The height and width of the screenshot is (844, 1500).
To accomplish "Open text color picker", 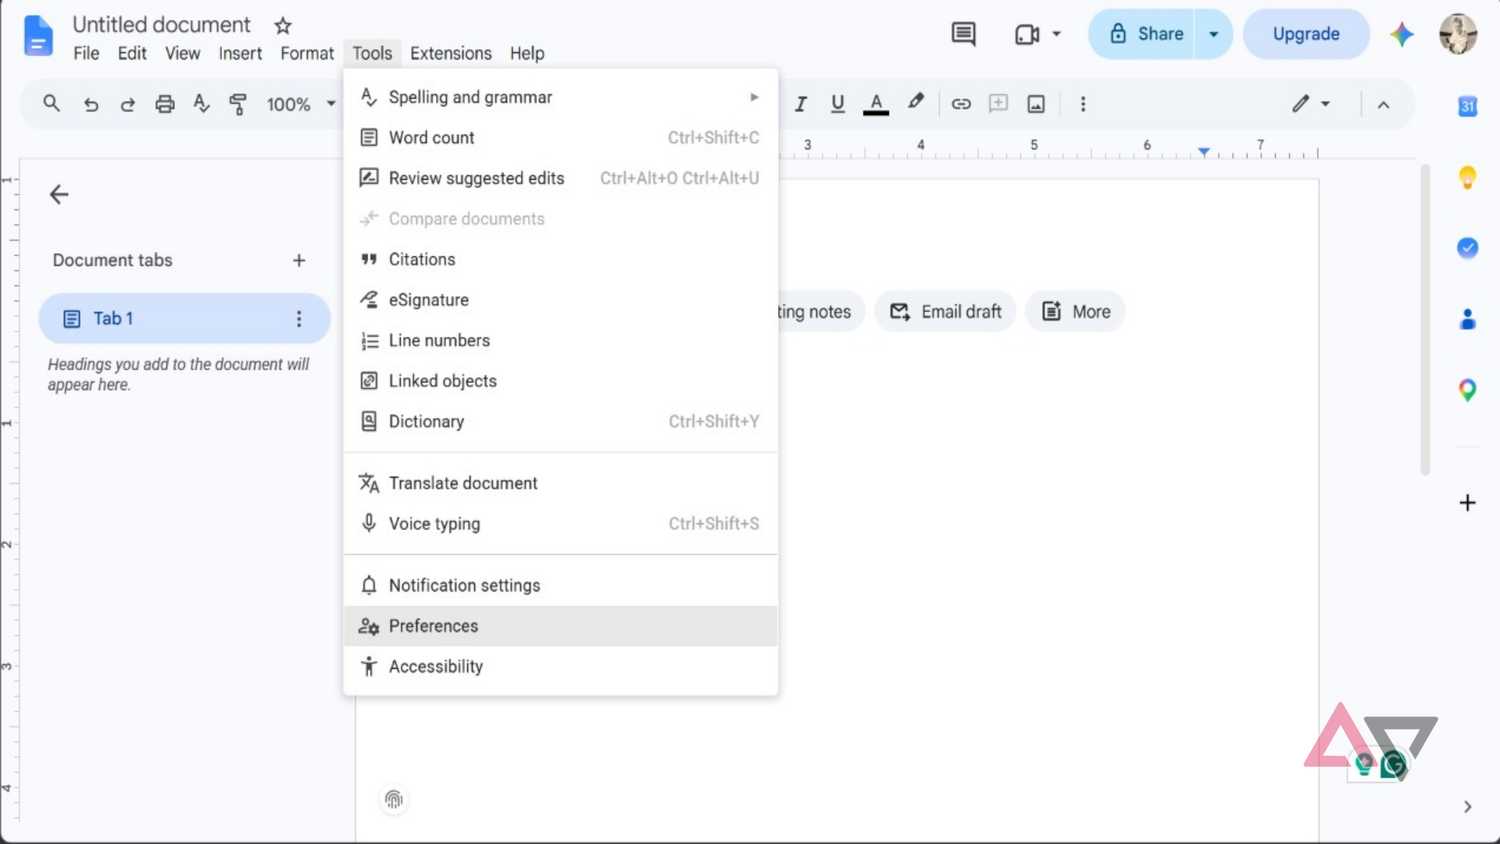I will click(x=876, y=104).
